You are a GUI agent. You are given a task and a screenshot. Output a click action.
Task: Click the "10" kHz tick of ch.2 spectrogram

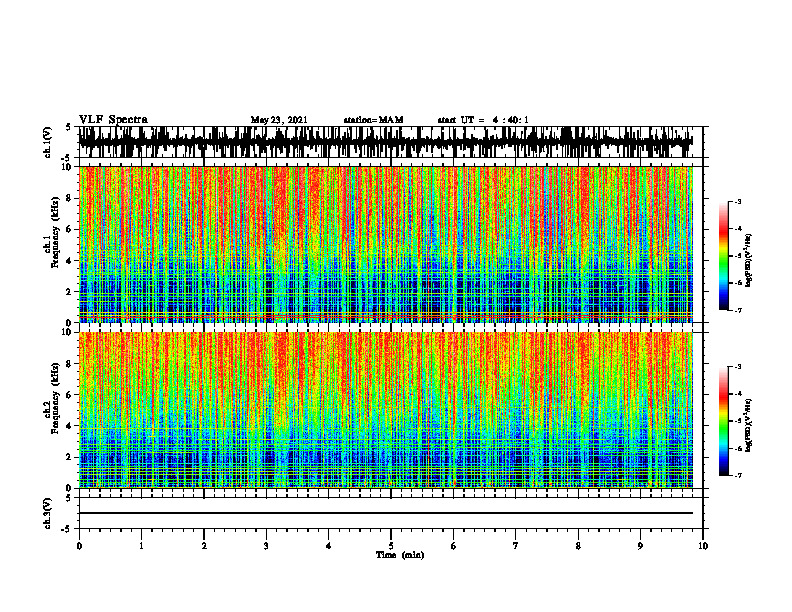click(68, 332)
